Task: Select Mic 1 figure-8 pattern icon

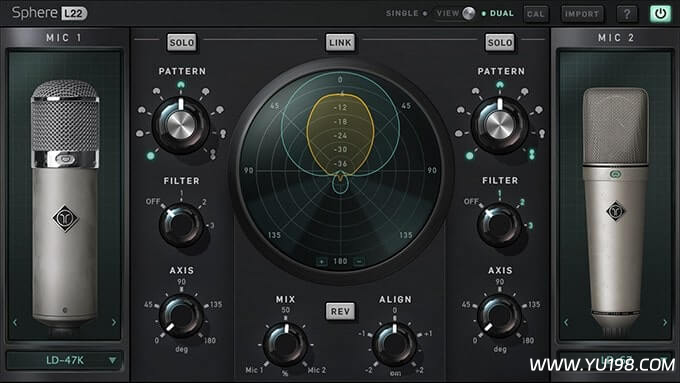Action: [x=212, y=154]
